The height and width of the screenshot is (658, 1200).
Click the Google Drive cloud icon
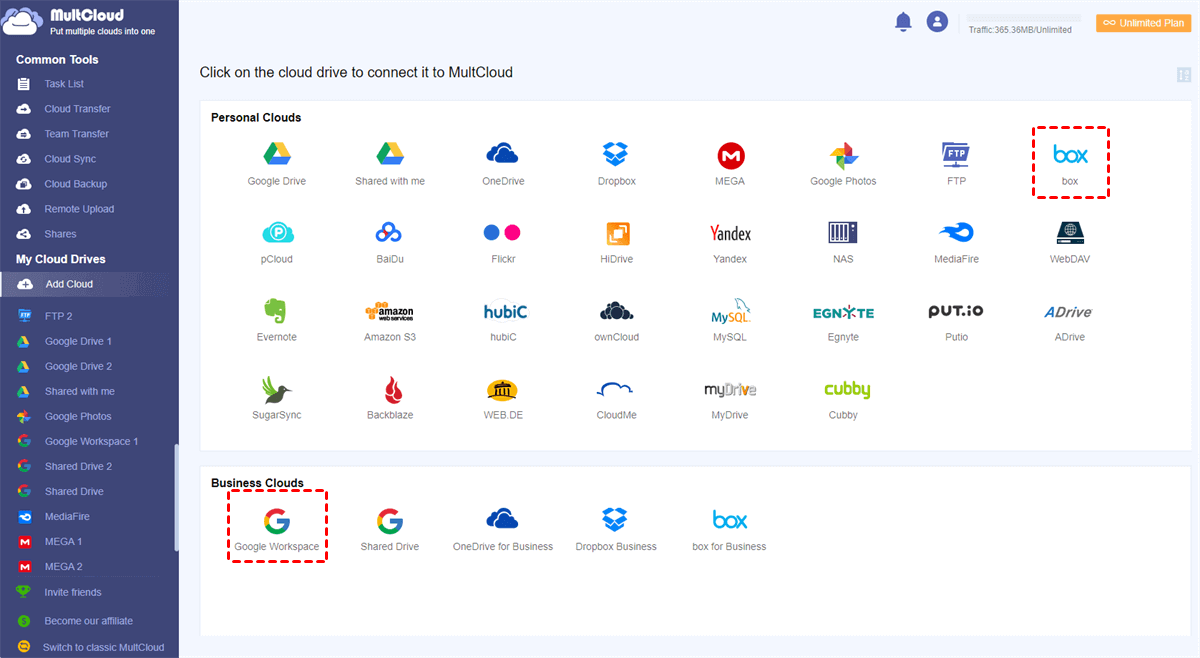(x=277, y=155)
